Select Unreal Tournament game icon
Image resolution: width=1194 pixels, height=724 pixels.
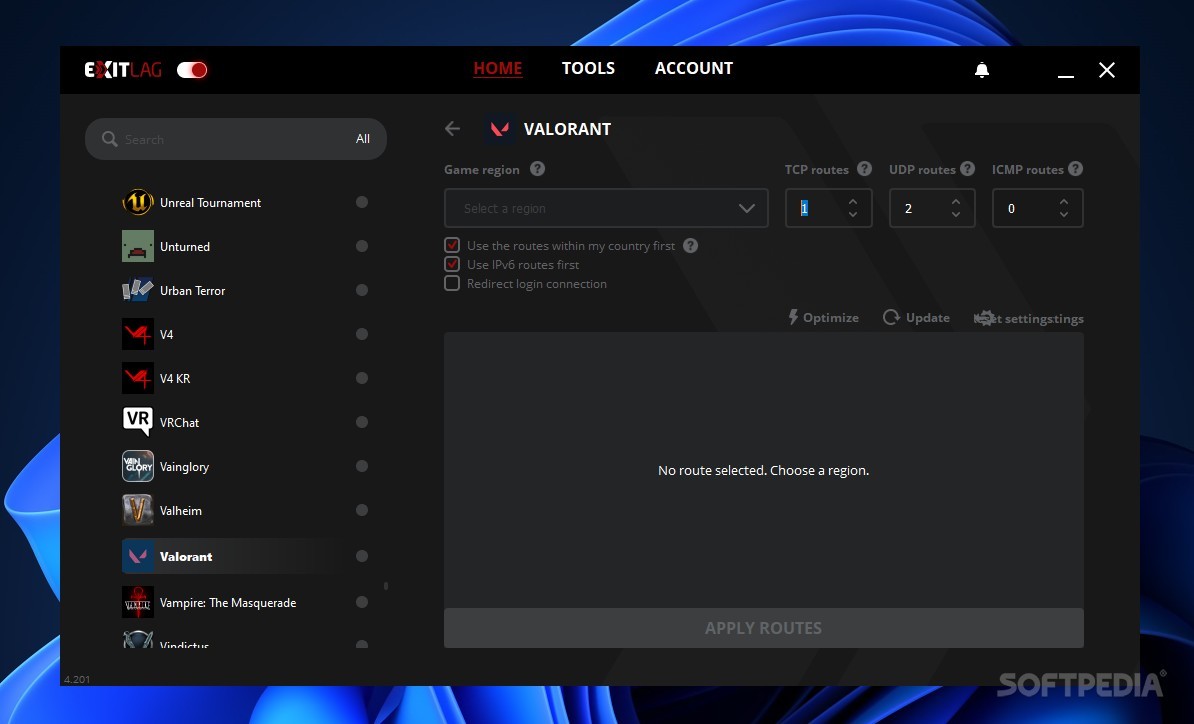138,203
